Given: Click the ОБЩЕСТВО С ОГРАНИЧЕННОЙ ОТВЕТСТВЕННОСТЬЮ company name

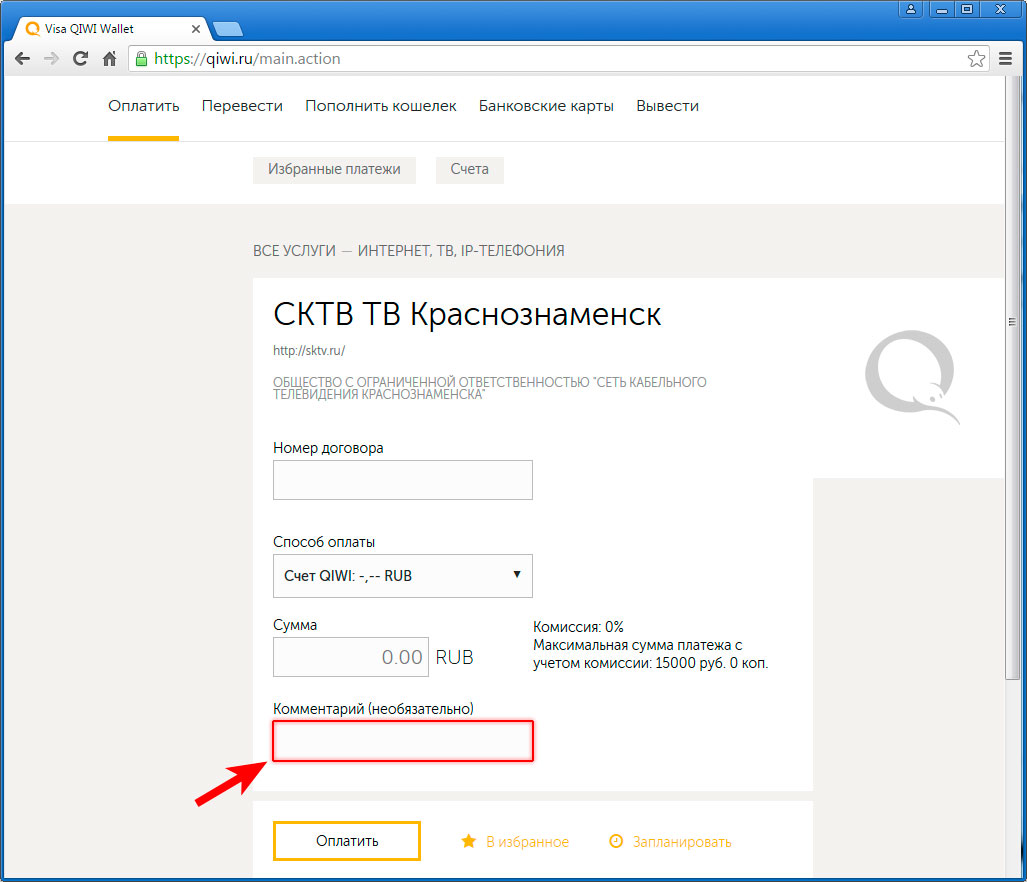Looking at the screenshot, I should (x=490, y=388).
